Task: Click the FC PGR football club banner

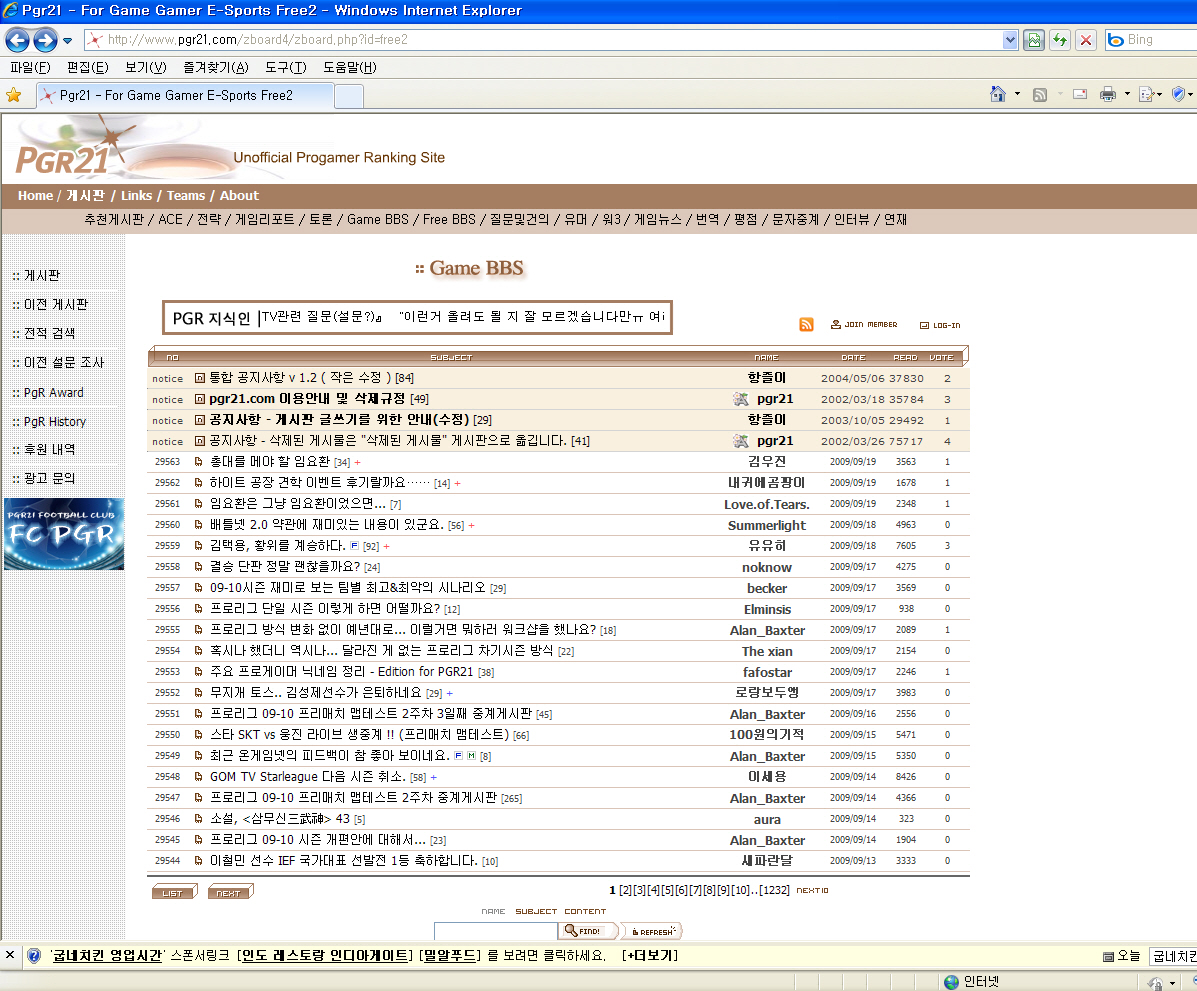Action: point(64,534)
